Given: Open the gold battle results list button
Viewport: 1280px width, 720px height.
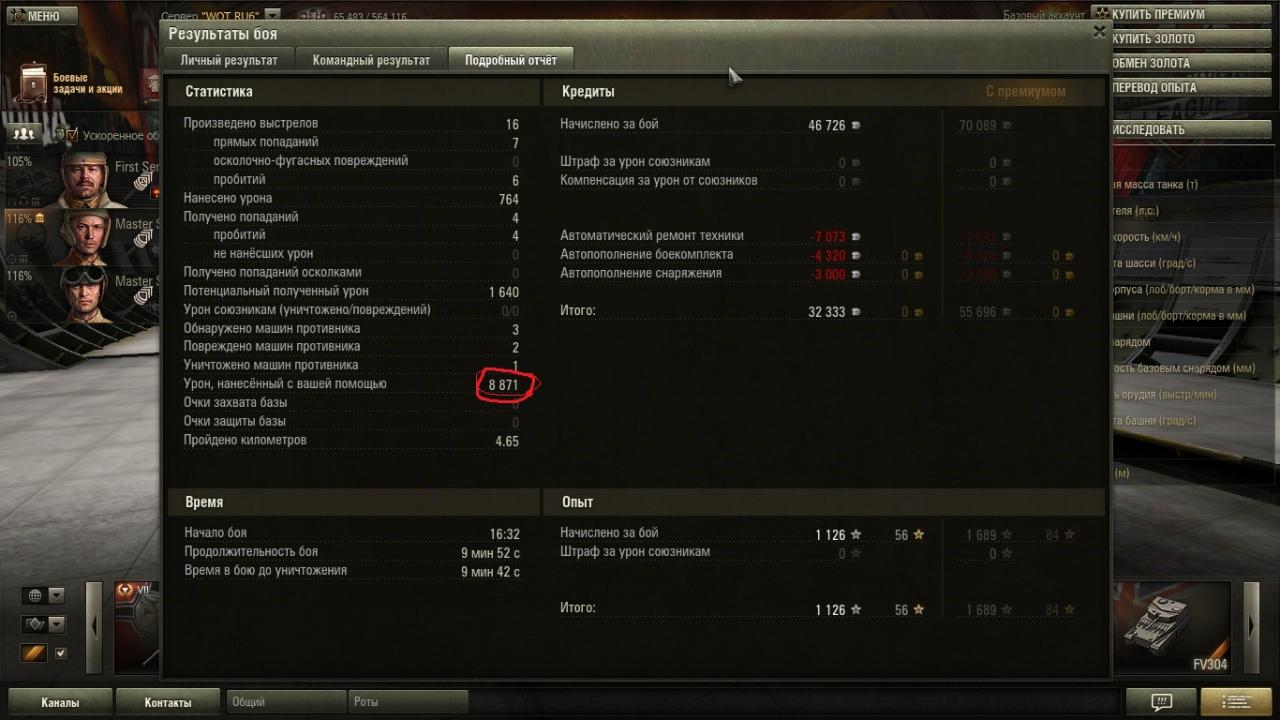Looking at the screenshot, I should [1236, 701].
